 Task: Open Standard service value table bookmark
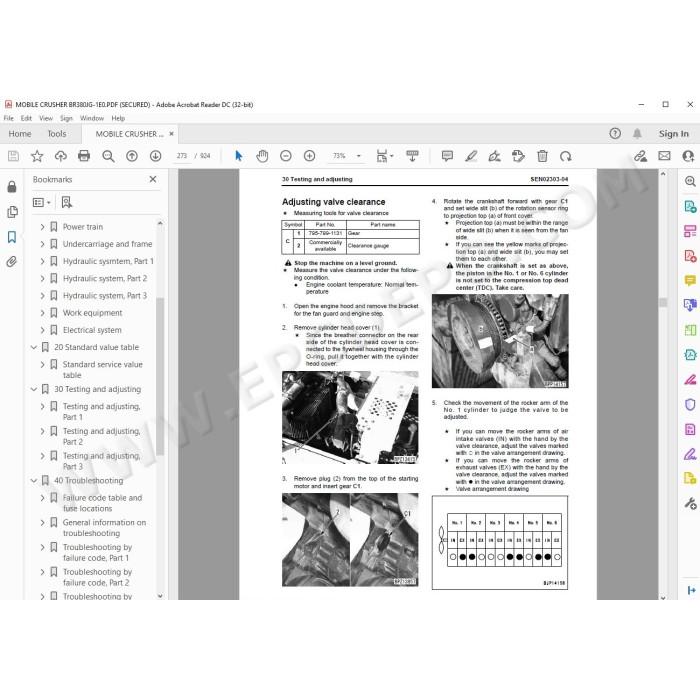click(102, 370)
